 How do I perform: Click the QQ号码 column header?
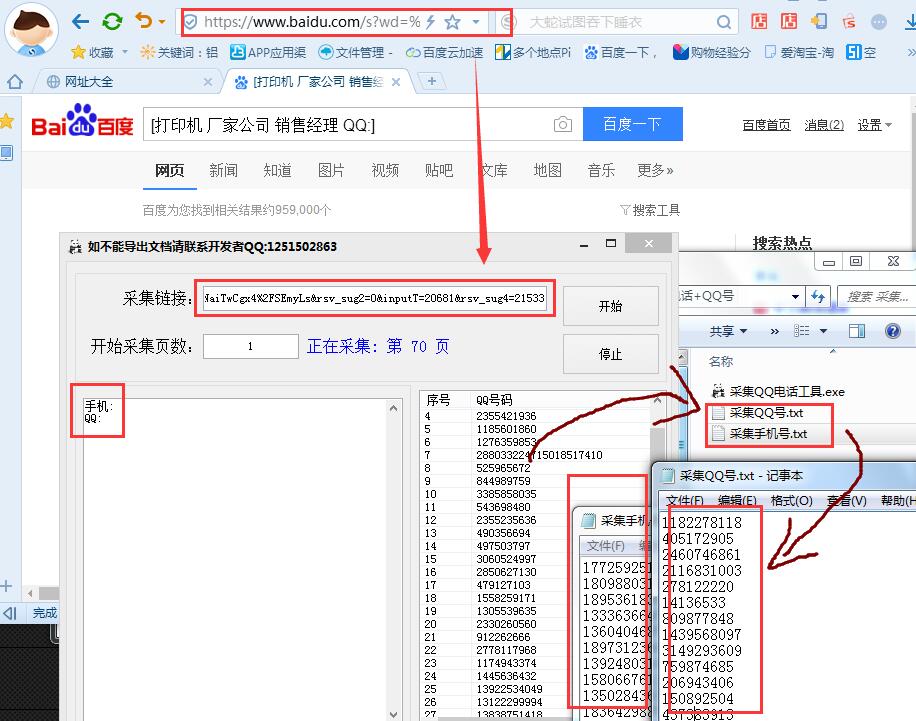(x=494, y=400)
